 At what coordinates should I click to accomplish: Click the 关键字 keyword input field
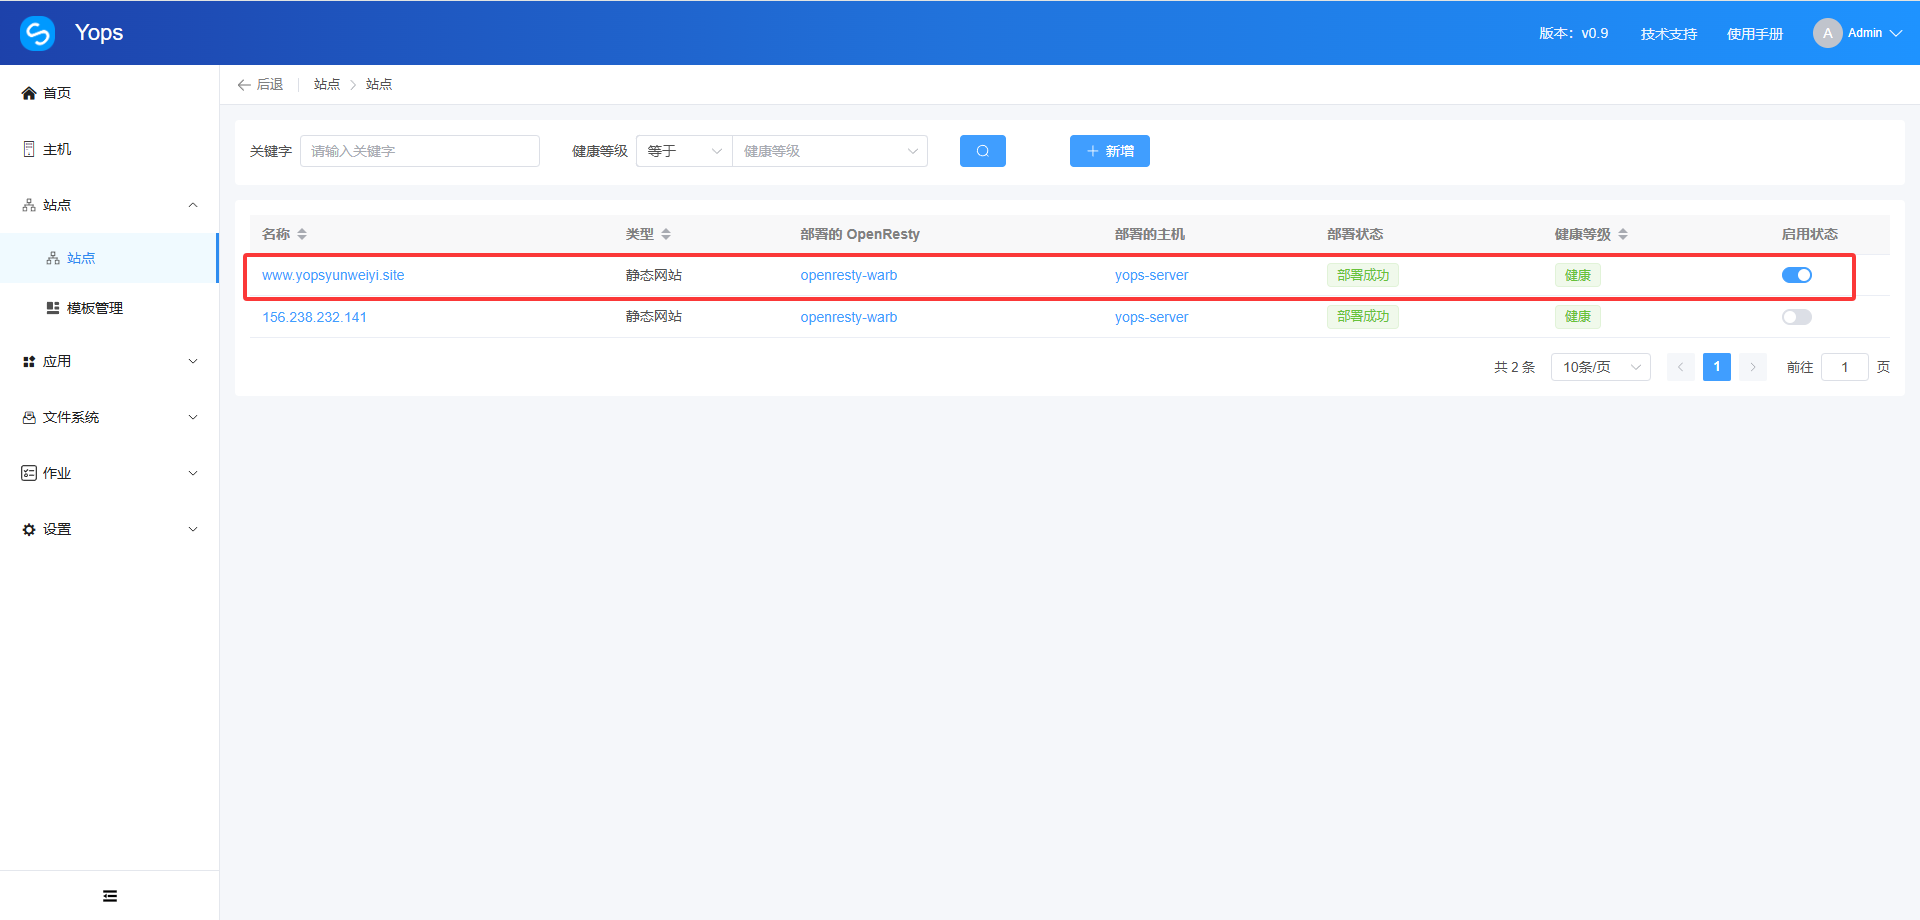tap(420, 151)
